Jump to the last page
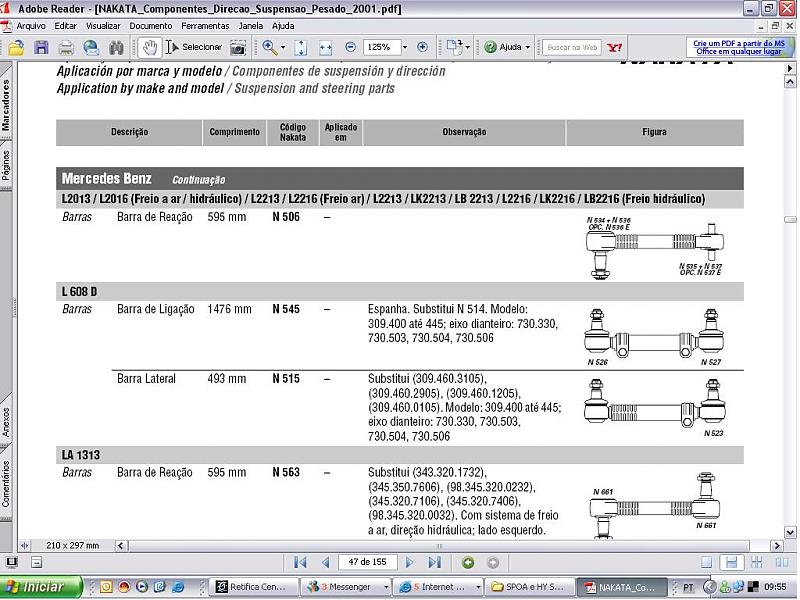Viewport: 800px width, 600px height. pyautogui.click(x=435, y=562)
